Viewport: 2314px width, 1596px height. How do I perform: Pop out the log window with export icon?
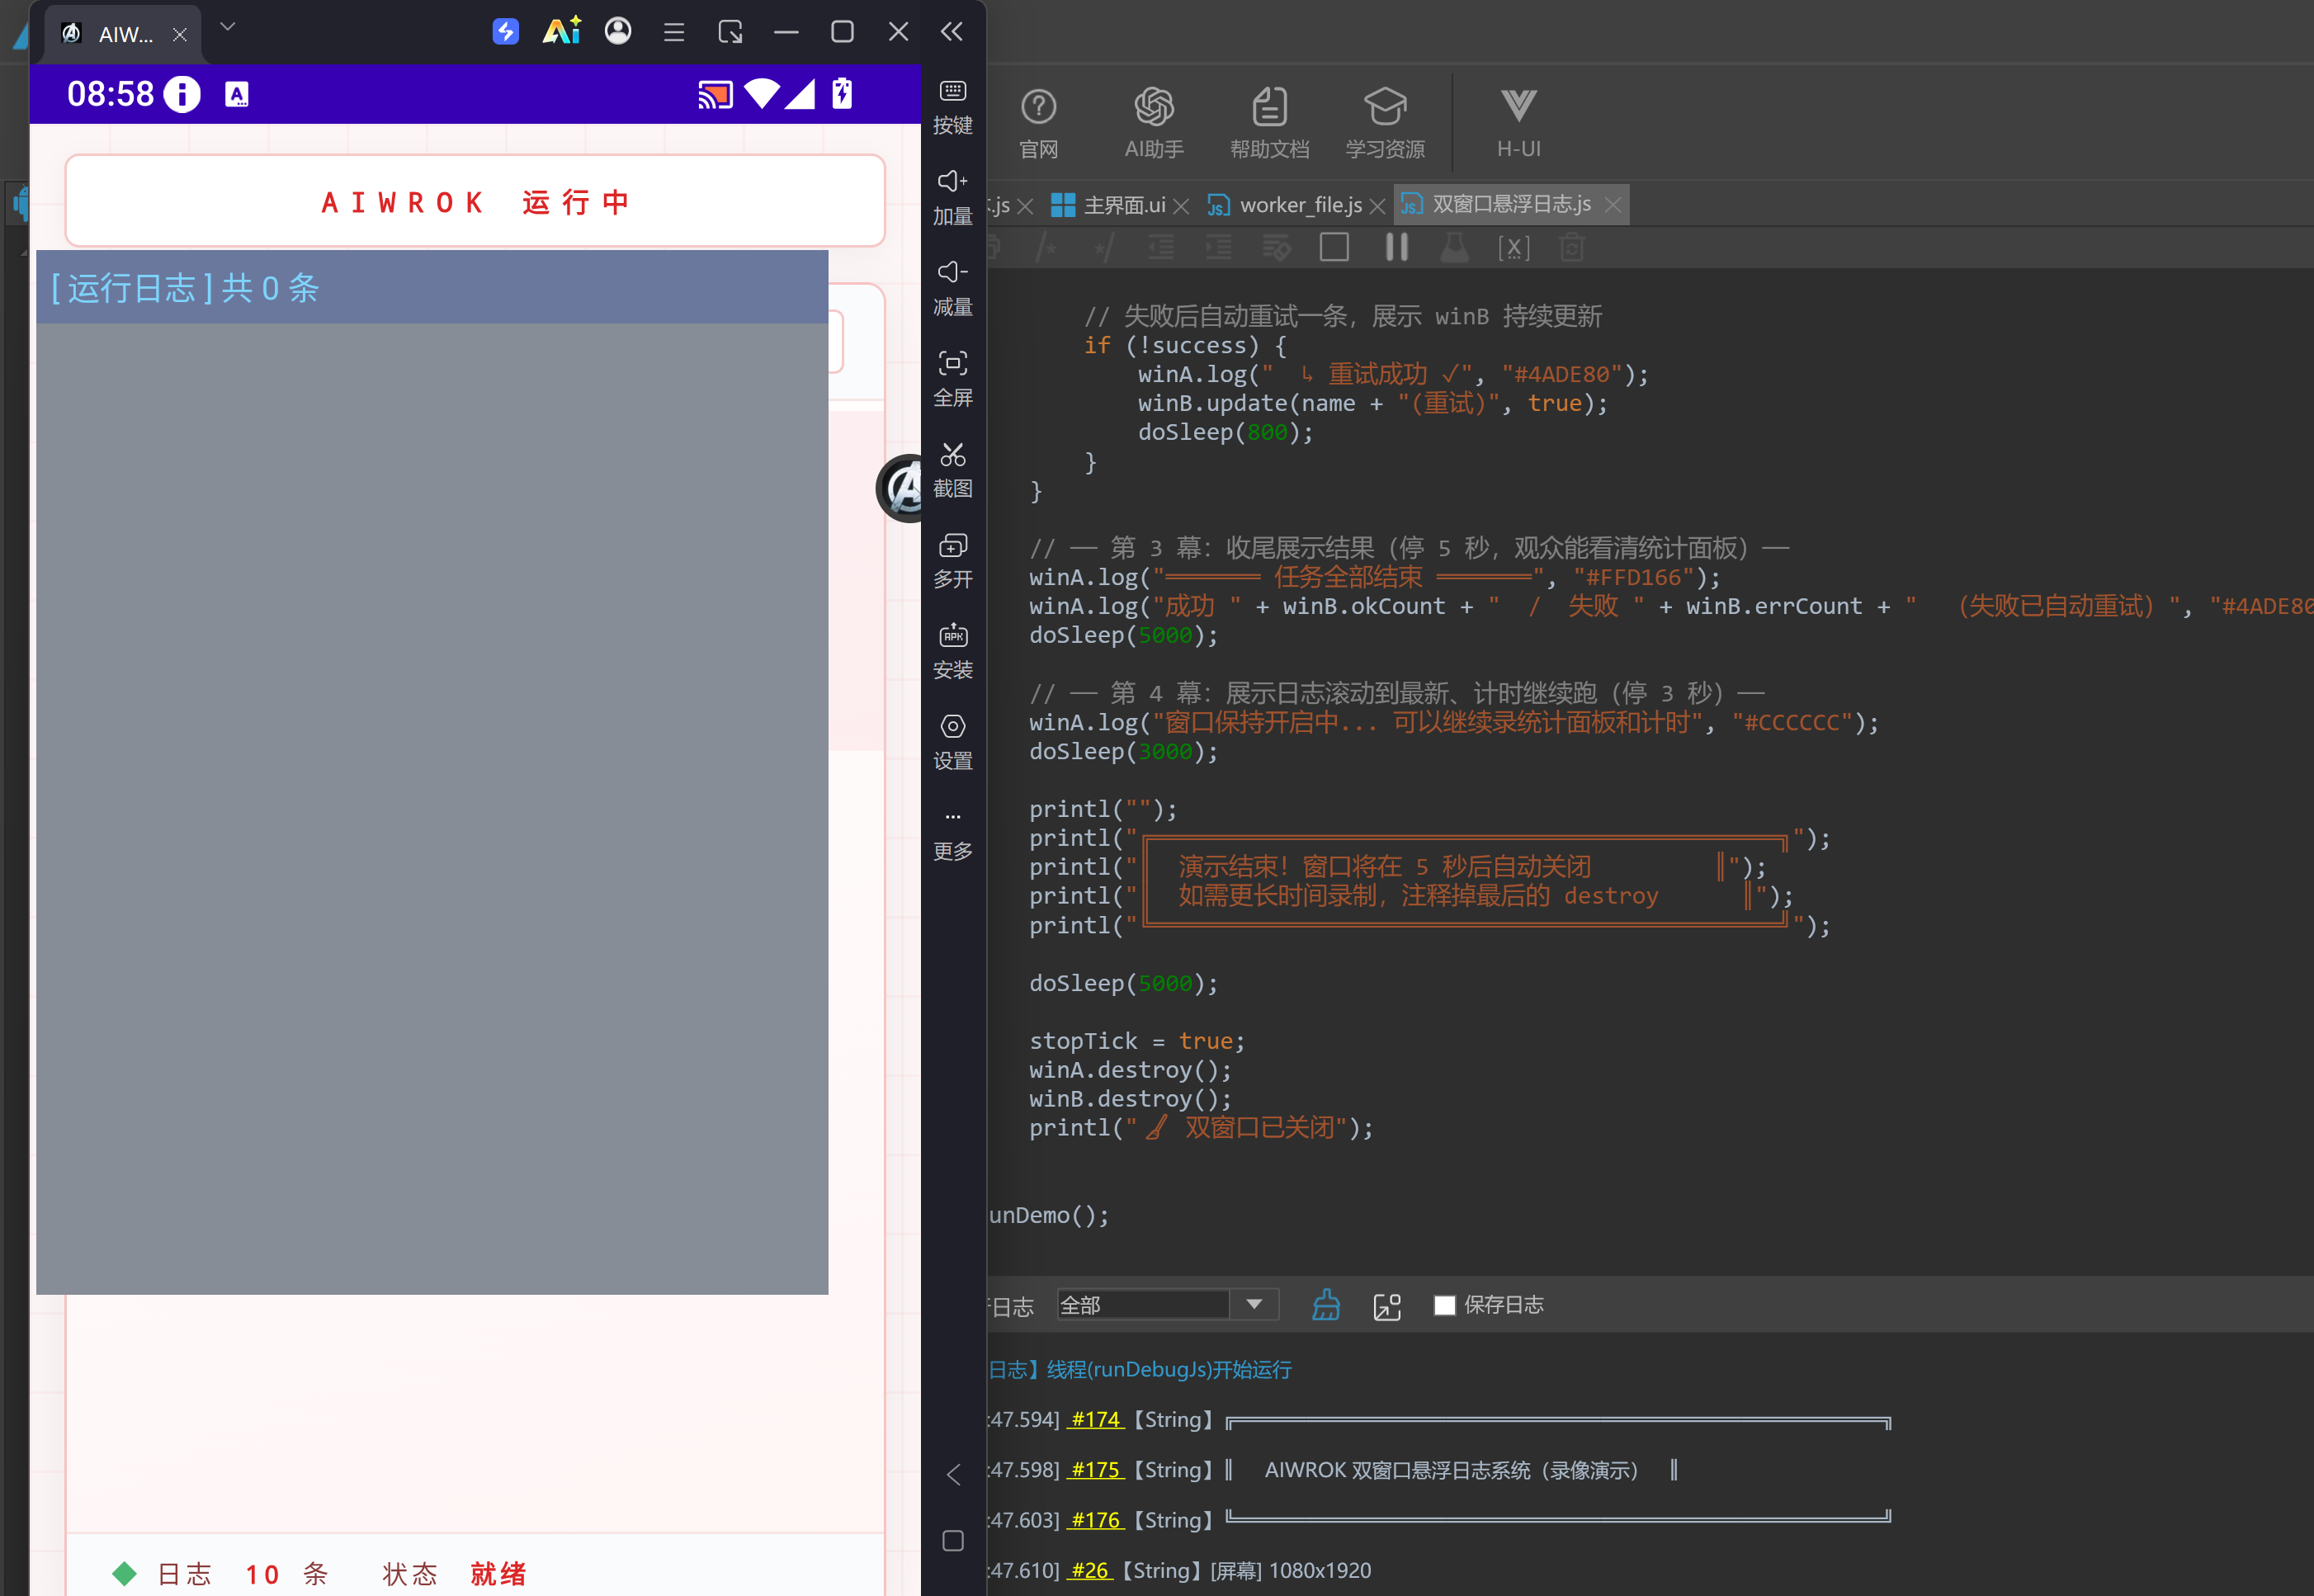pos(1387,1306)
